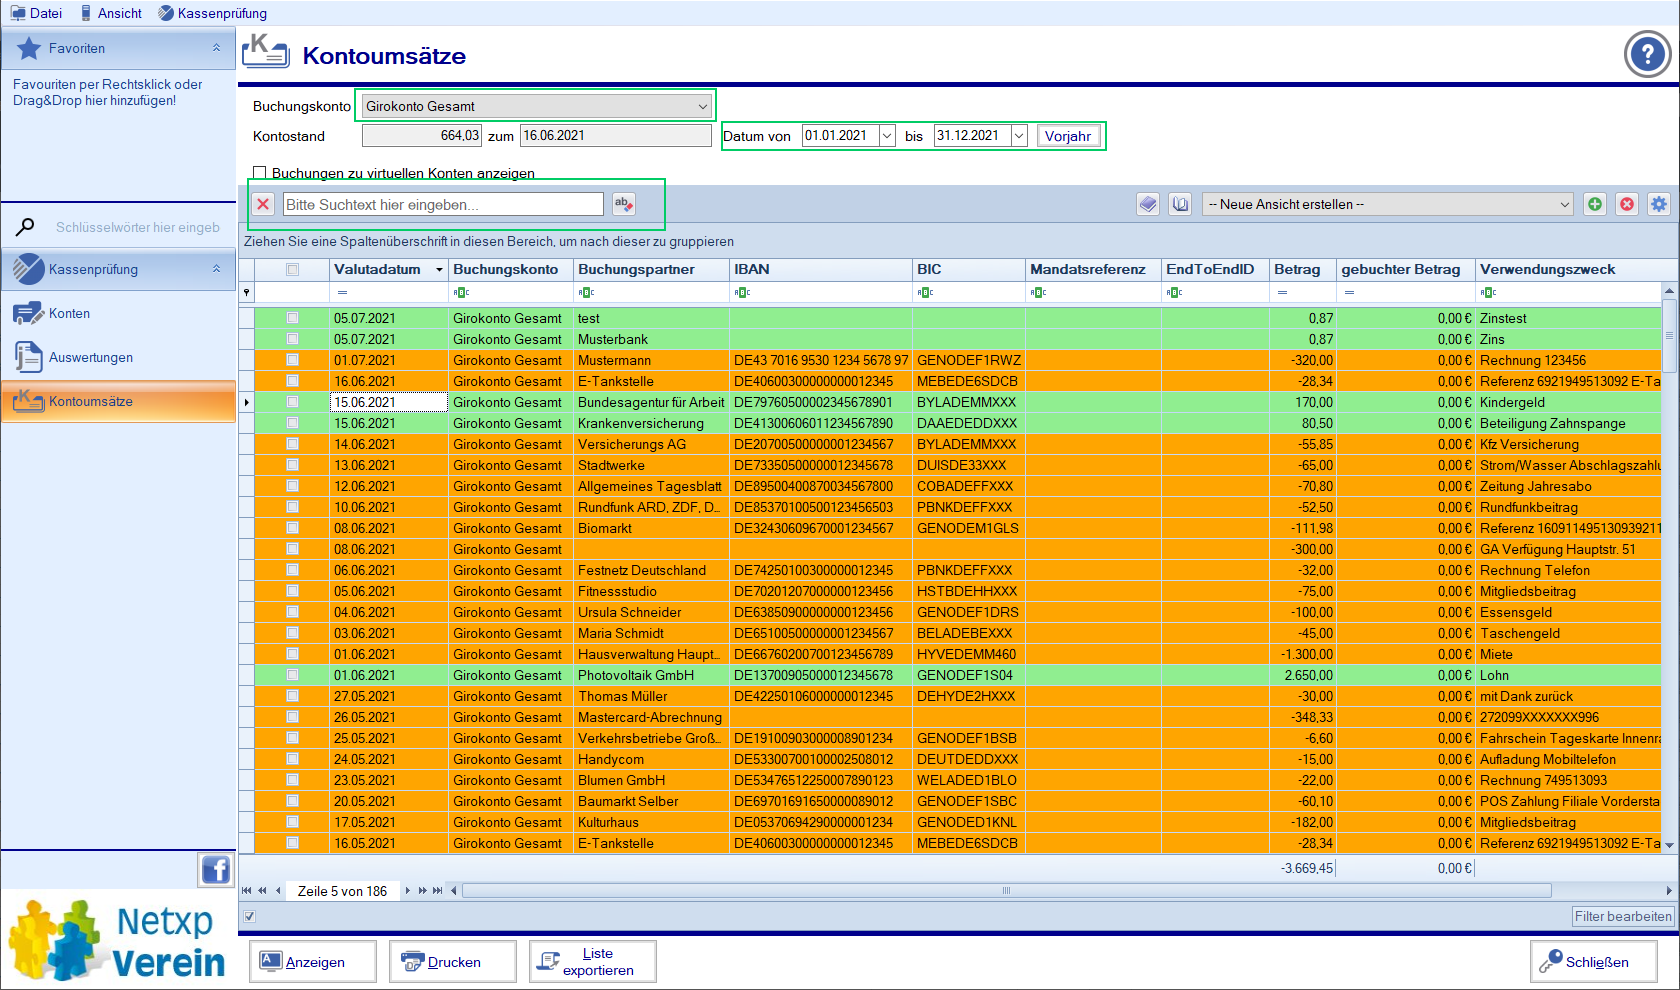
Task: Enable 'Buchungen zu virtuellen Konten anzeigen' checkbox
Action: tap(260, 173)
